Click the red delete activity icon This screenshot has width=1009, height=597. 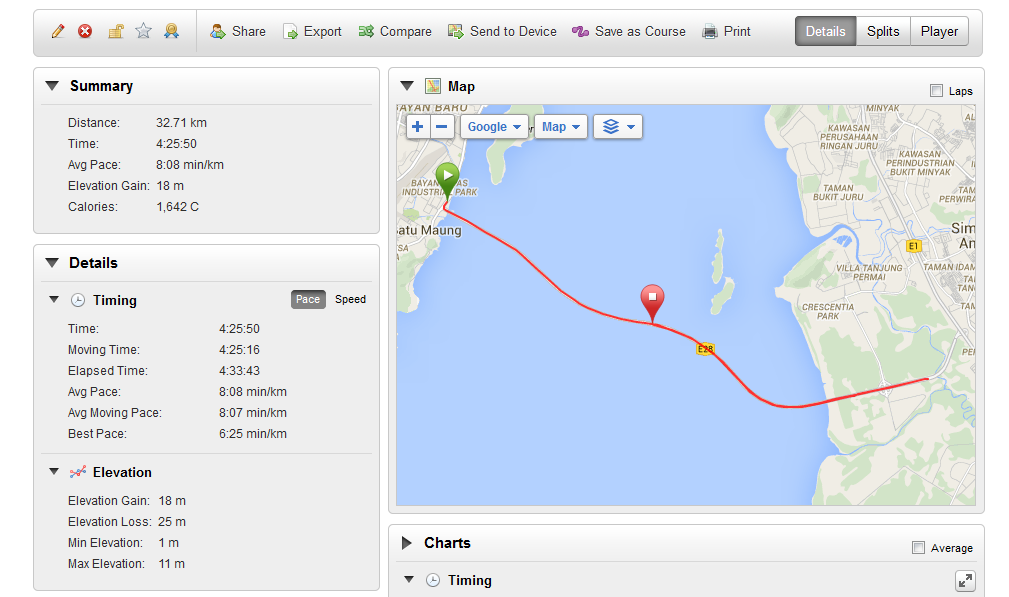coord(85,32)
